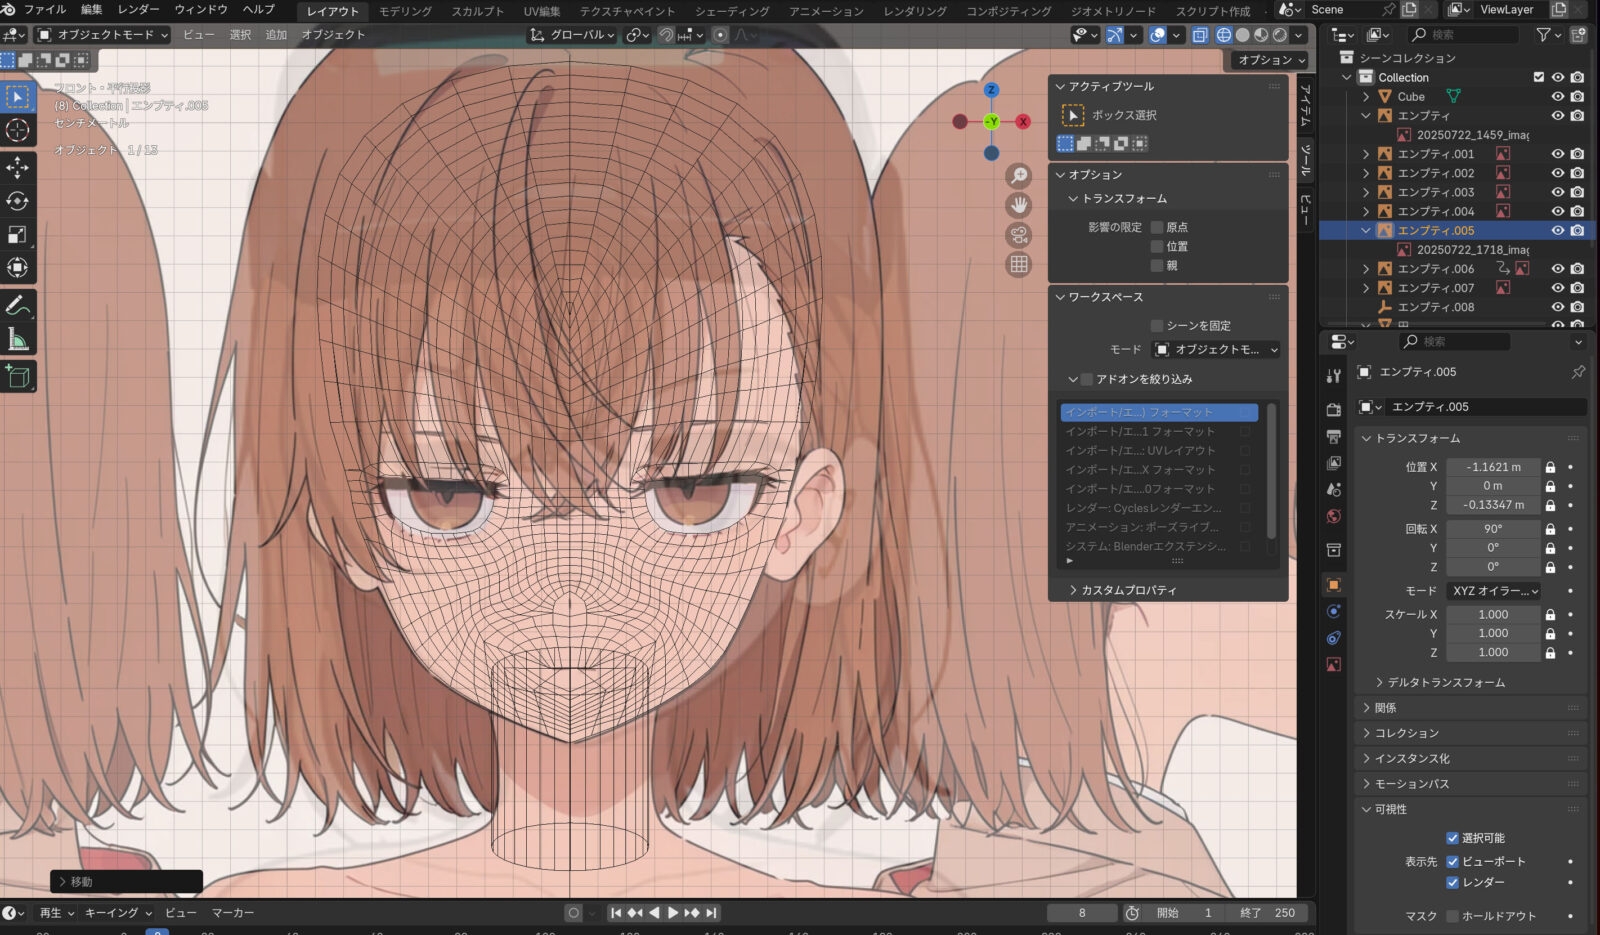The height and width of the screenshot is (935, 1600).
Task: Open the Object Constraints properties tab
Action: click(x=1333, y=638)
